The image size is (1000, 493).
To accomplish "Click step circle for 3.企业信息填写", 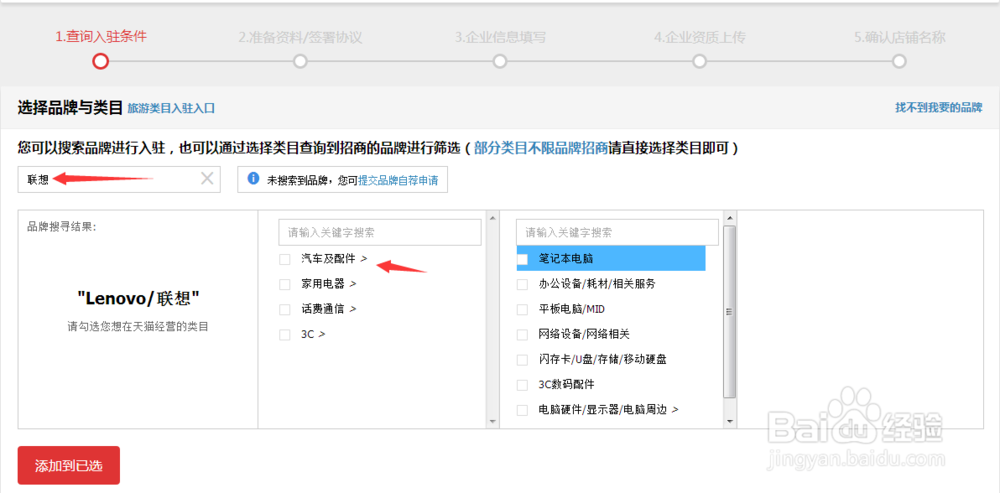I will tap(500, 61).
